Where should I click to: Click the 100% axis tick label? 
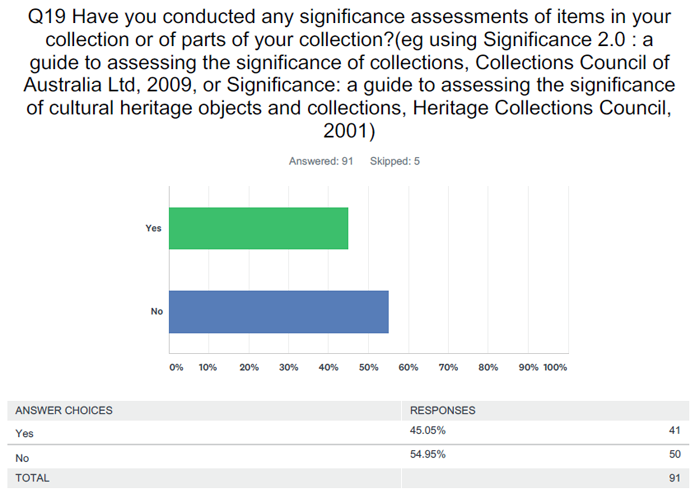coord(555,367)
